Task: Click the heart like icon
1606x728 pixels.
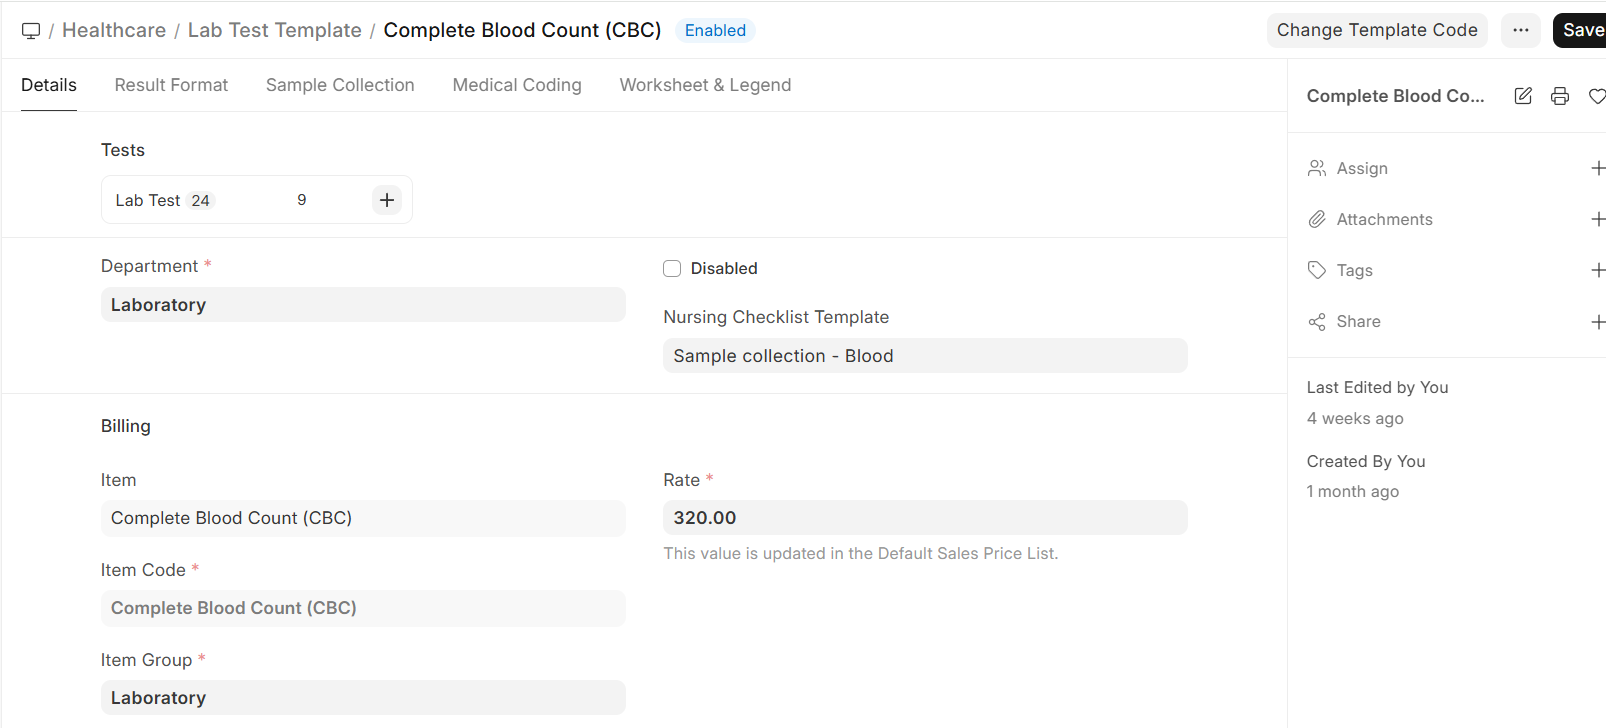Action: click(1596, 96)
